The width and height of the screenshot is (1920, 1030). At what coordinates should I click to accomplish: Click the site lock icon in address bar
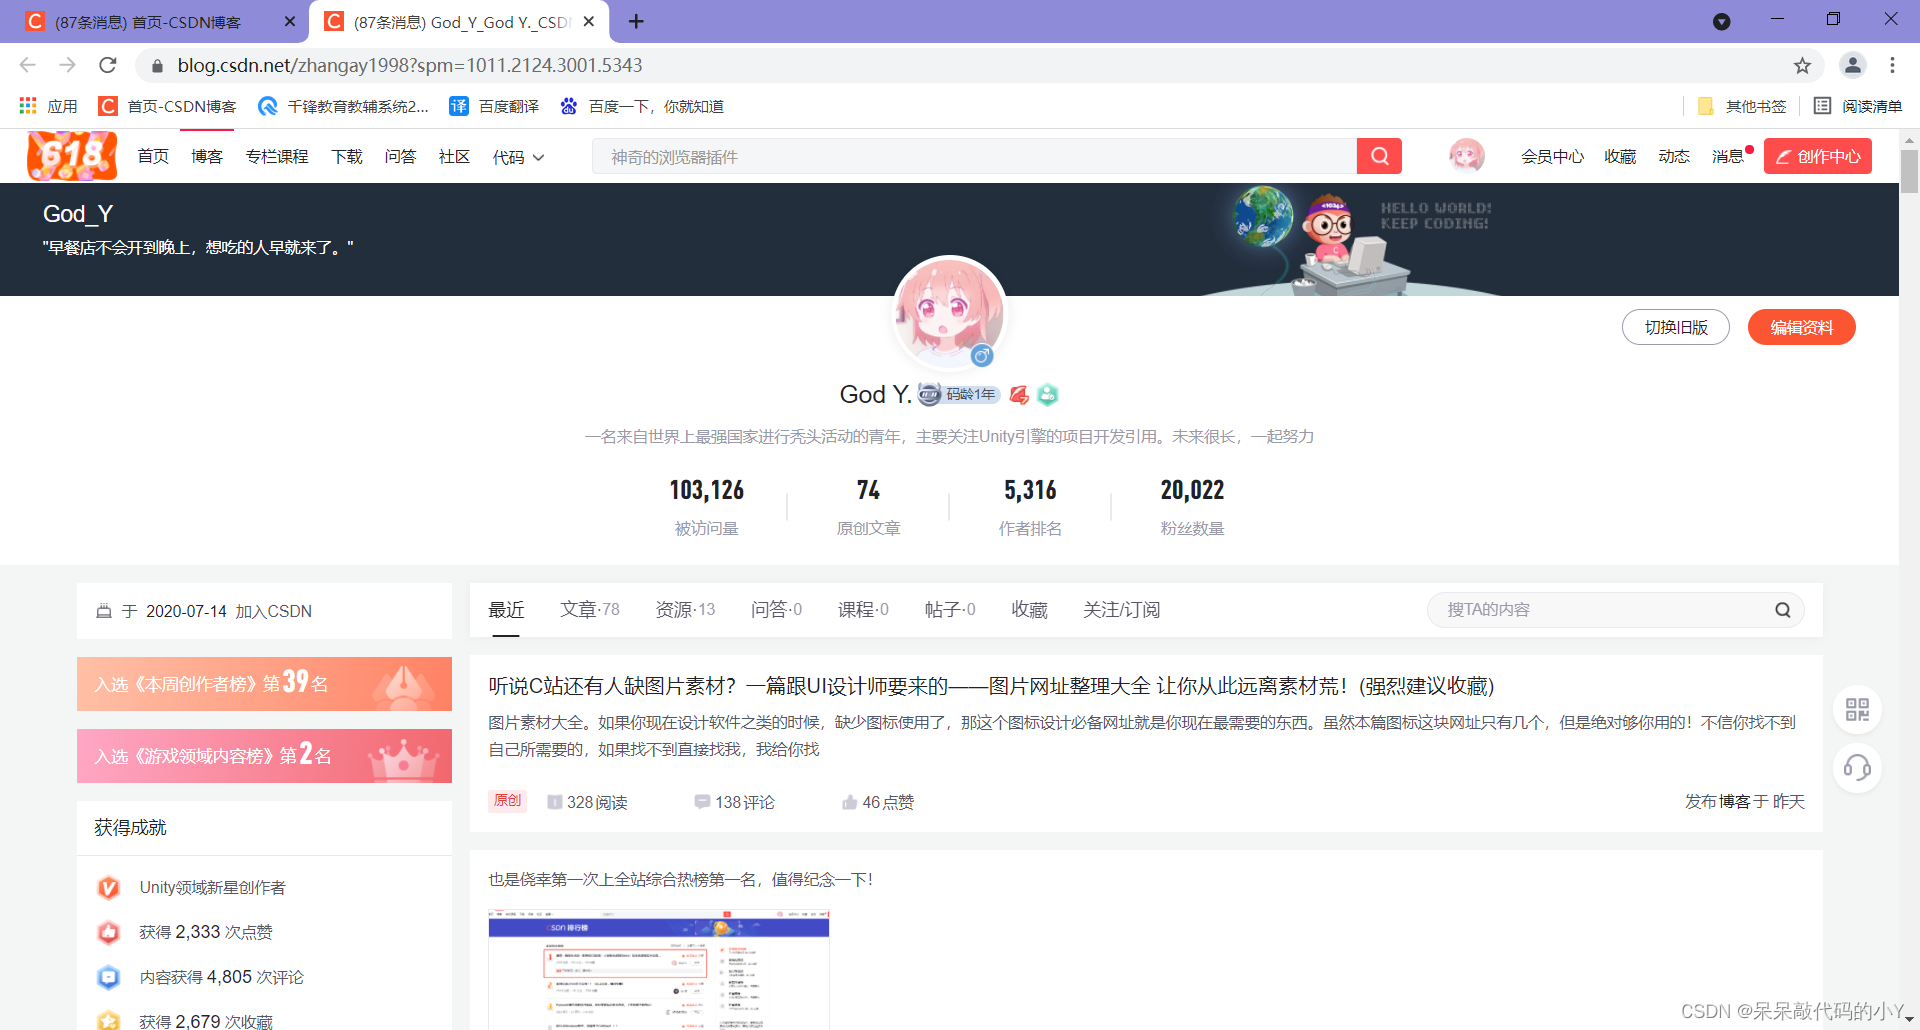(157, 66)
